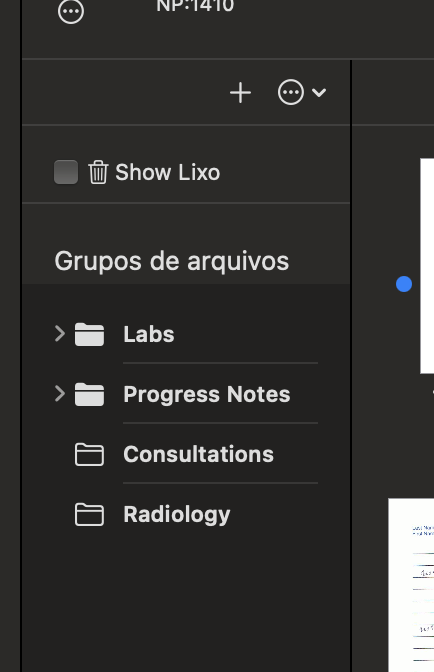
Task: Click the Progress Notes folder icon
Action: point(90,394)
